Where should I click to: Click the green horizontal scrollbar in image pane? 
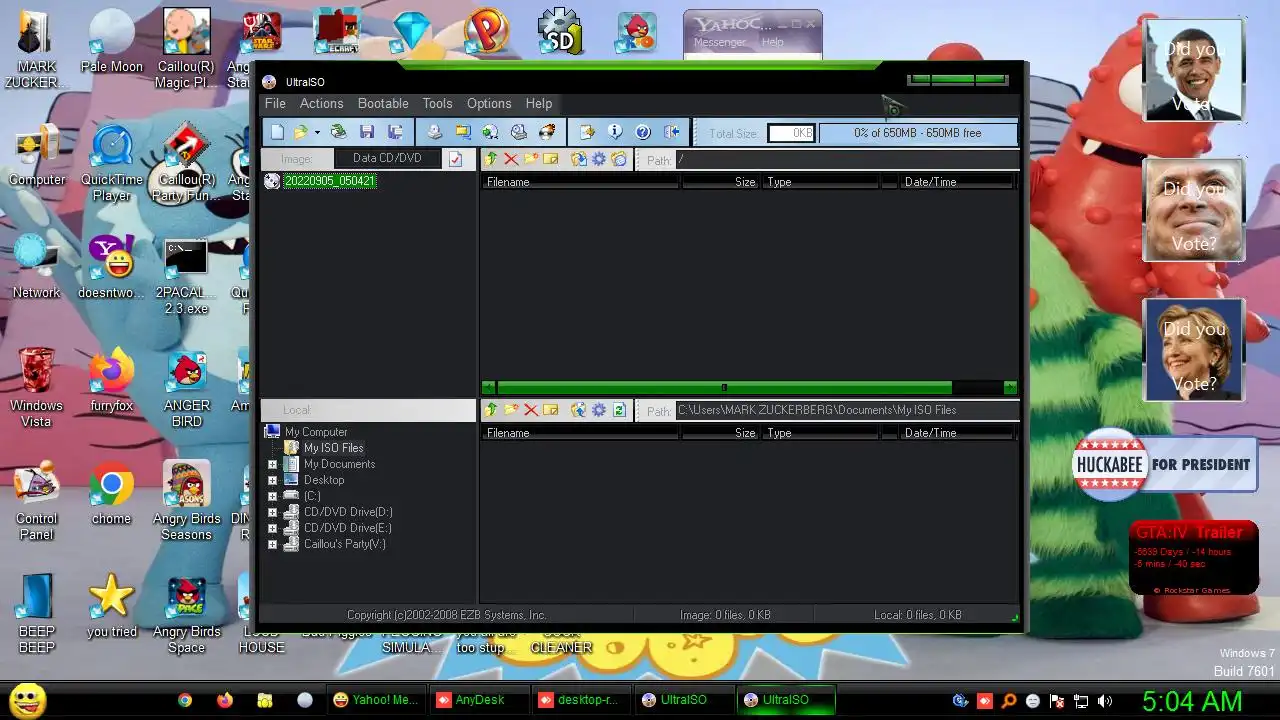click(x=724, y=388)
